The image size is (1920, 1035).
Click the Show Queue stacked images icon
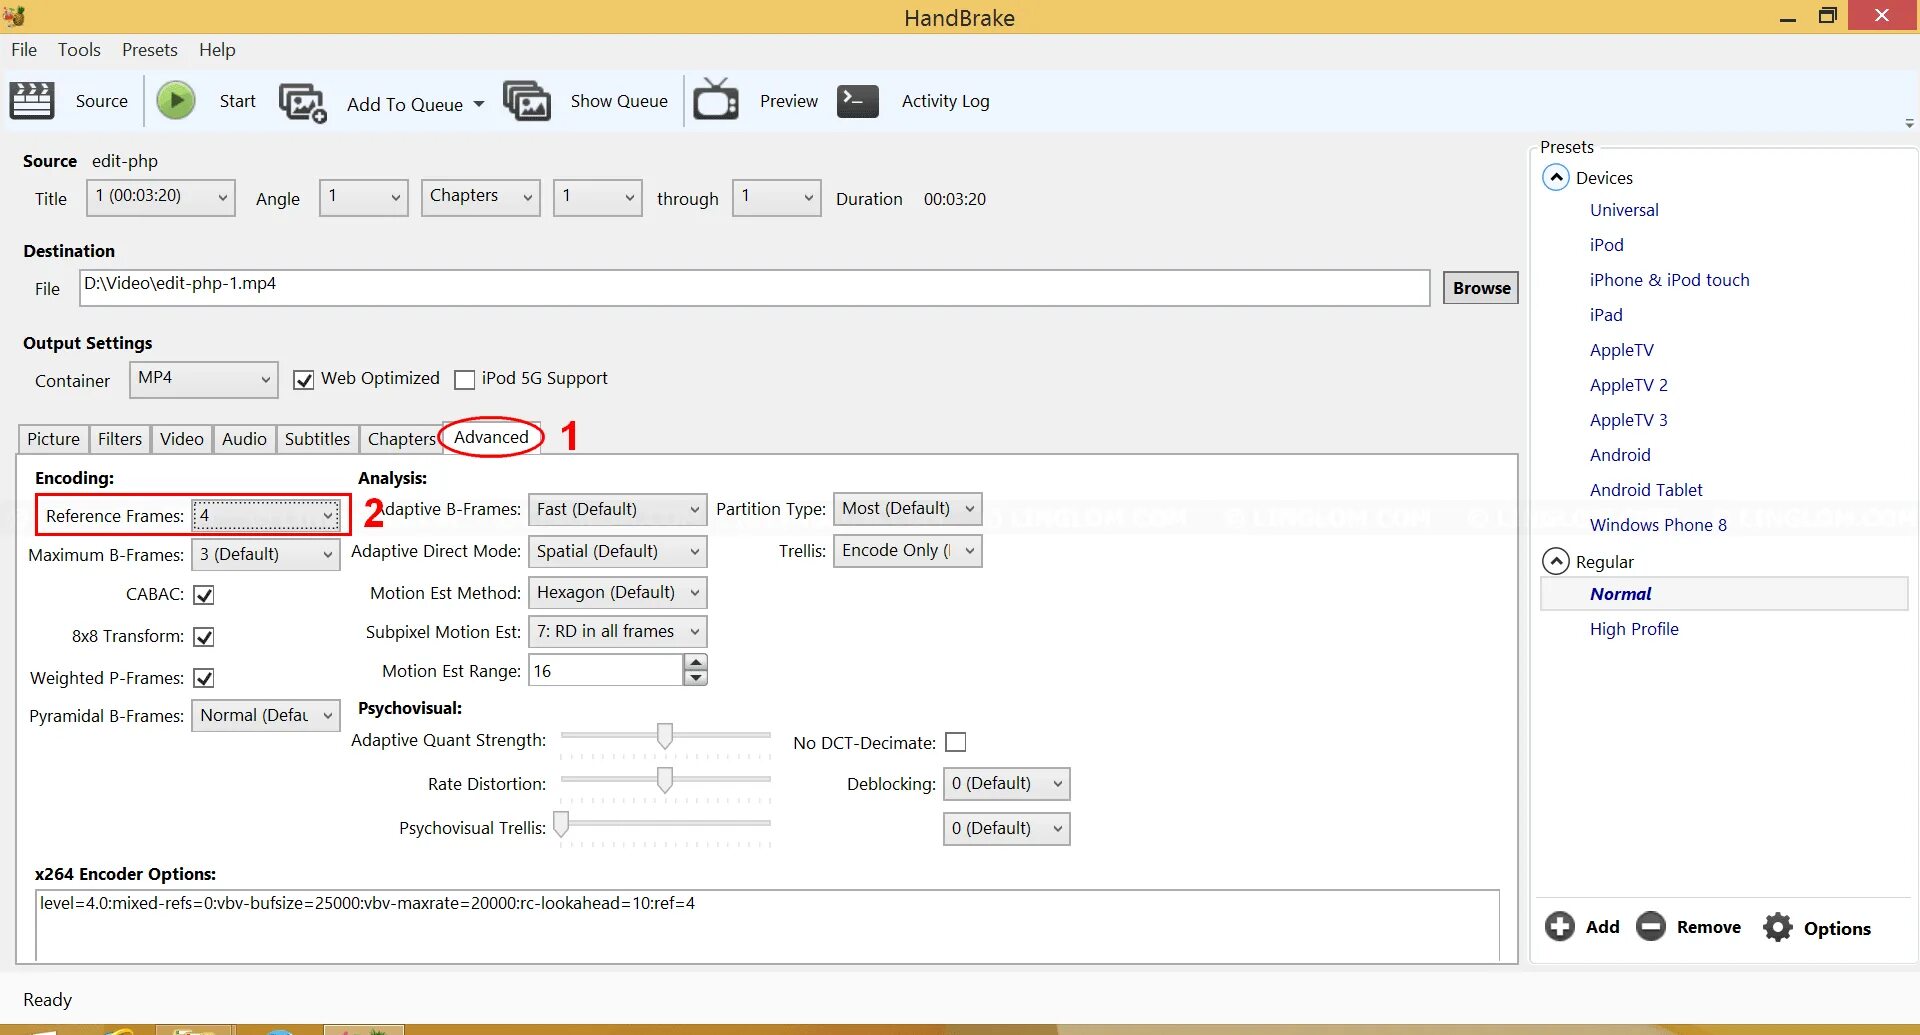[x=527, y=101]
